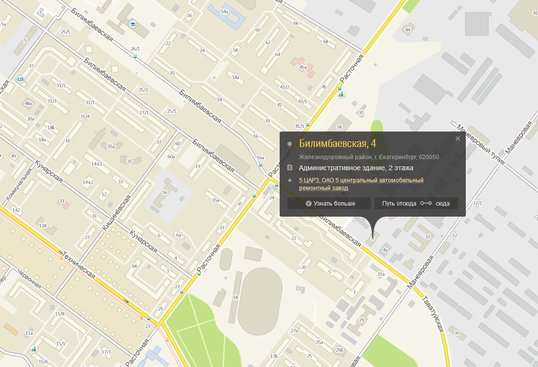Viewport: 538px width, 367px height.
Task: Click blue stop icon on upper Расточная street
Action: pos(341,92)
